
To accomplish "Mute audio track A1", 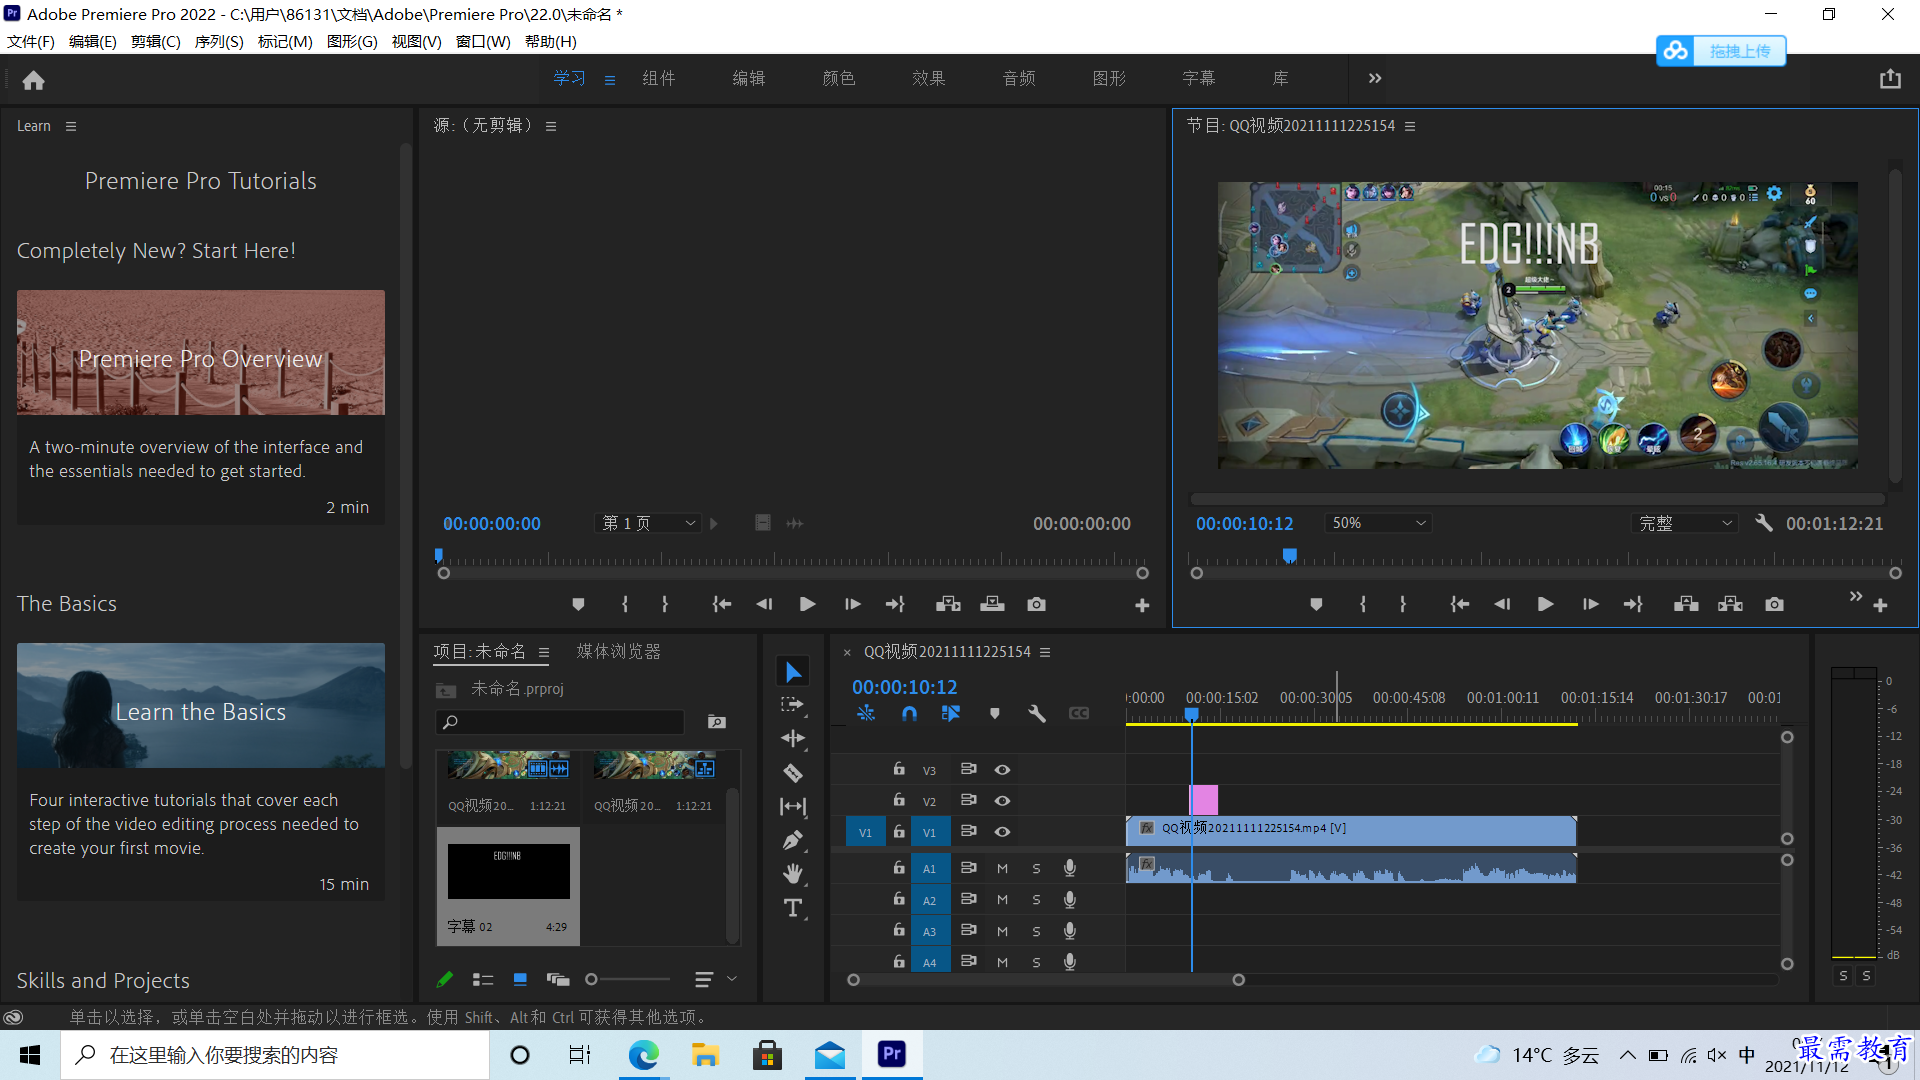I will tap(1002, 868).
